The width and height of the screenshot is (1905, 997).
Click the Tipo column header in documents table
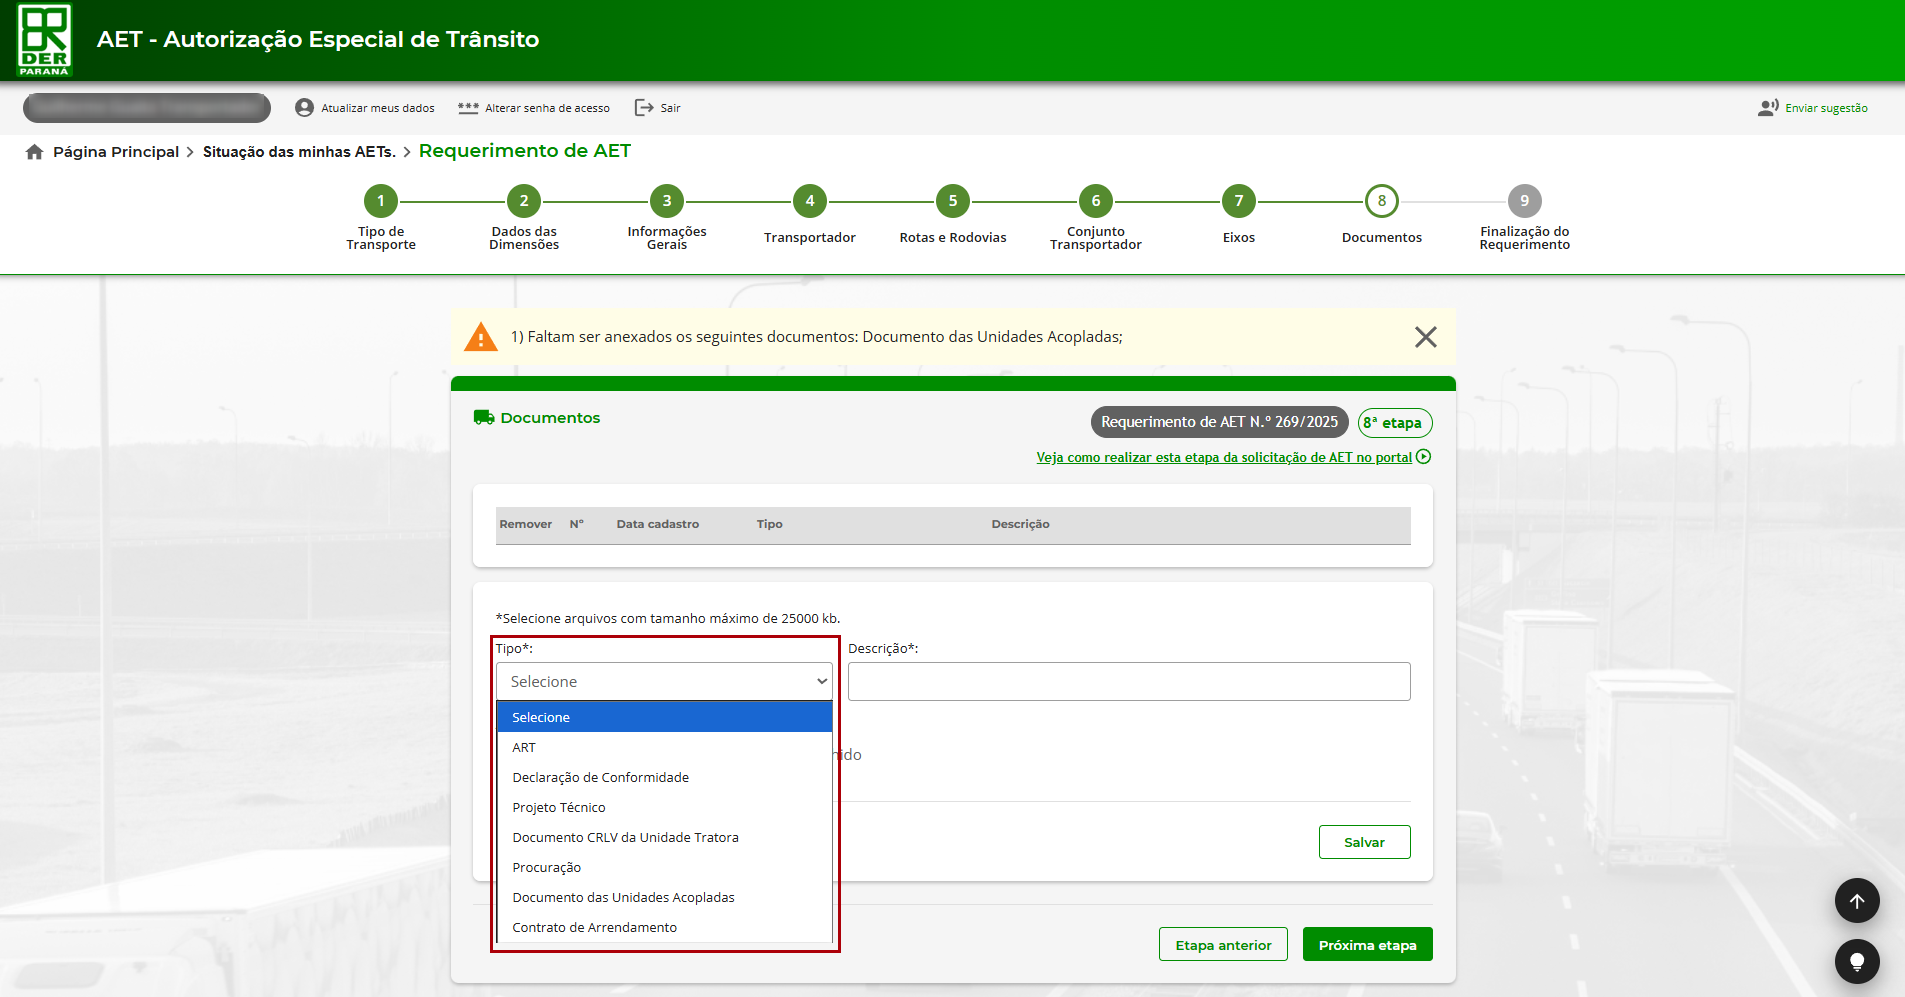(769, 524)
